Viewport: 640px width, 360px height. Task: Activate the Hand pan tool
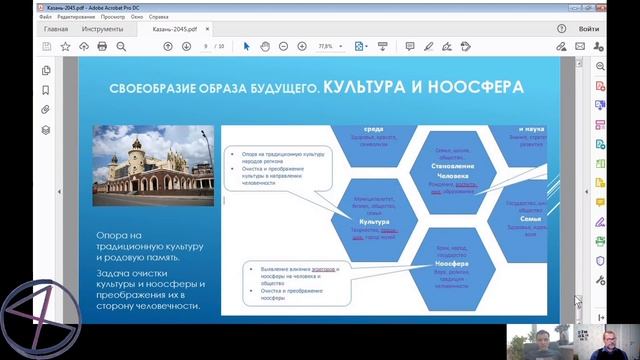coord(265,47)
